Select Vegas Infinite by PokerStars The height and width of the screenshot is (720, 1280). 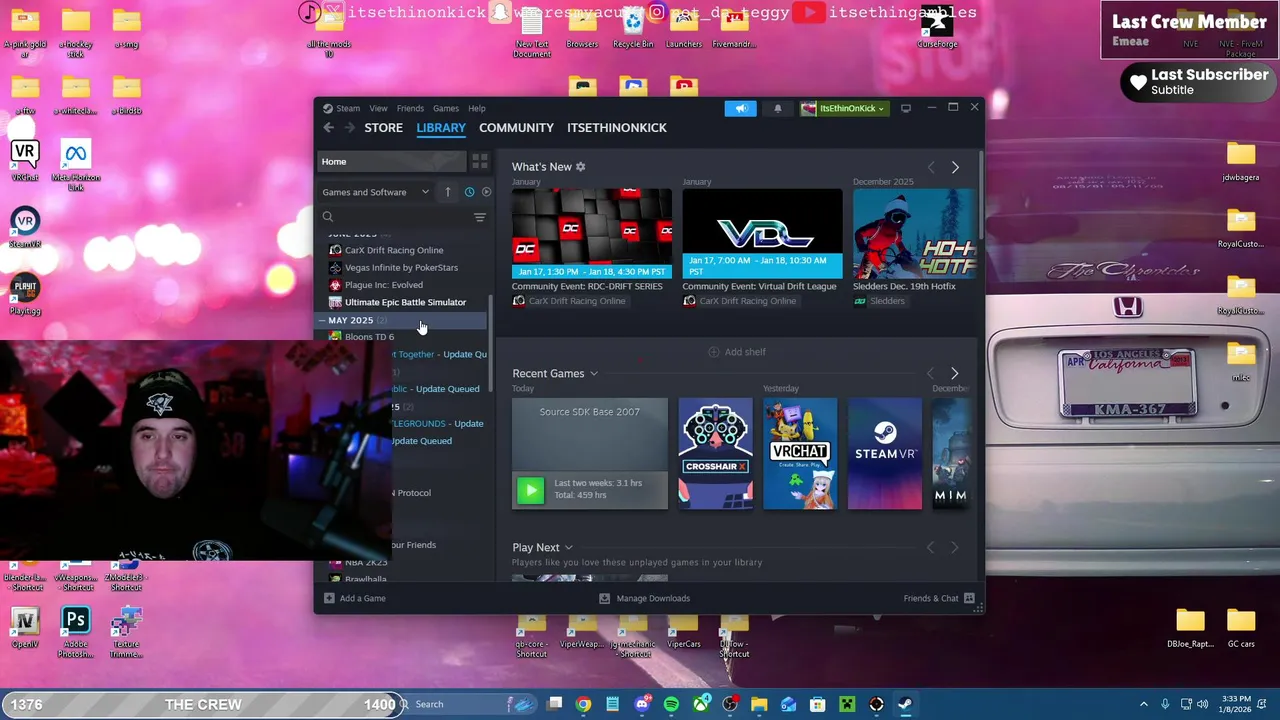coord(401,267)
